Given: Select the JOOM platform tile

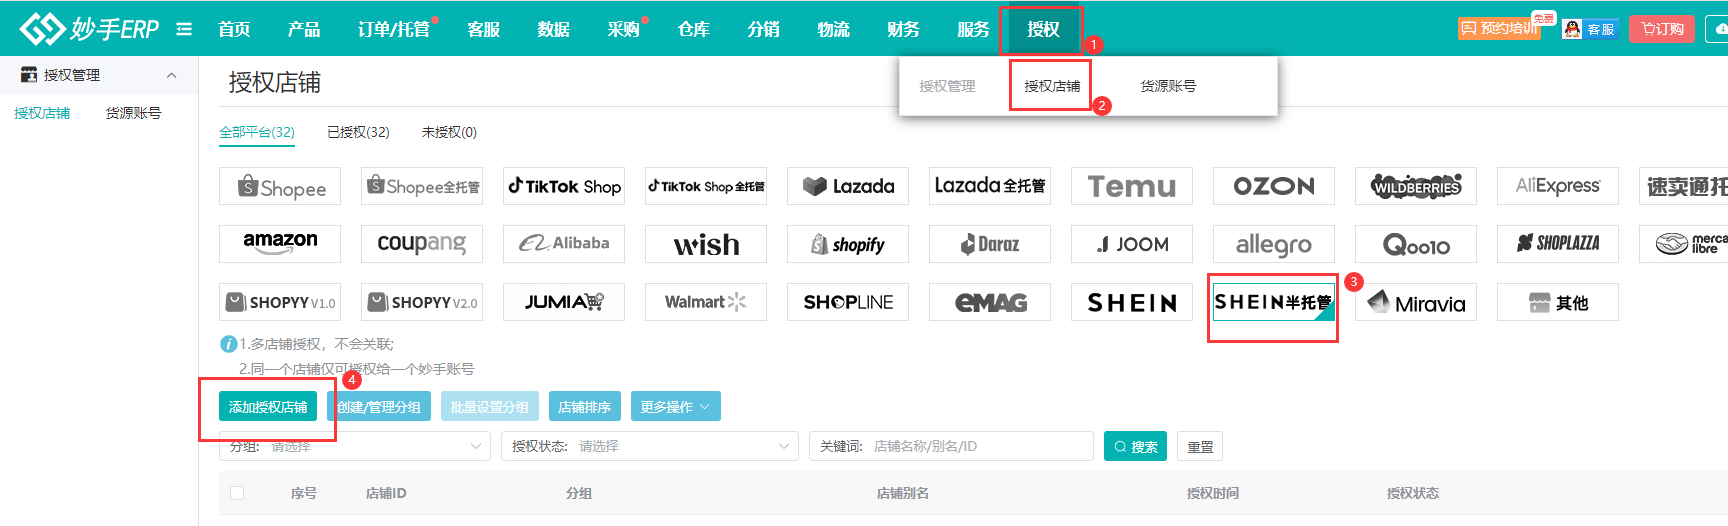Looking at the screenshot, I should [x=1132, y=244].
